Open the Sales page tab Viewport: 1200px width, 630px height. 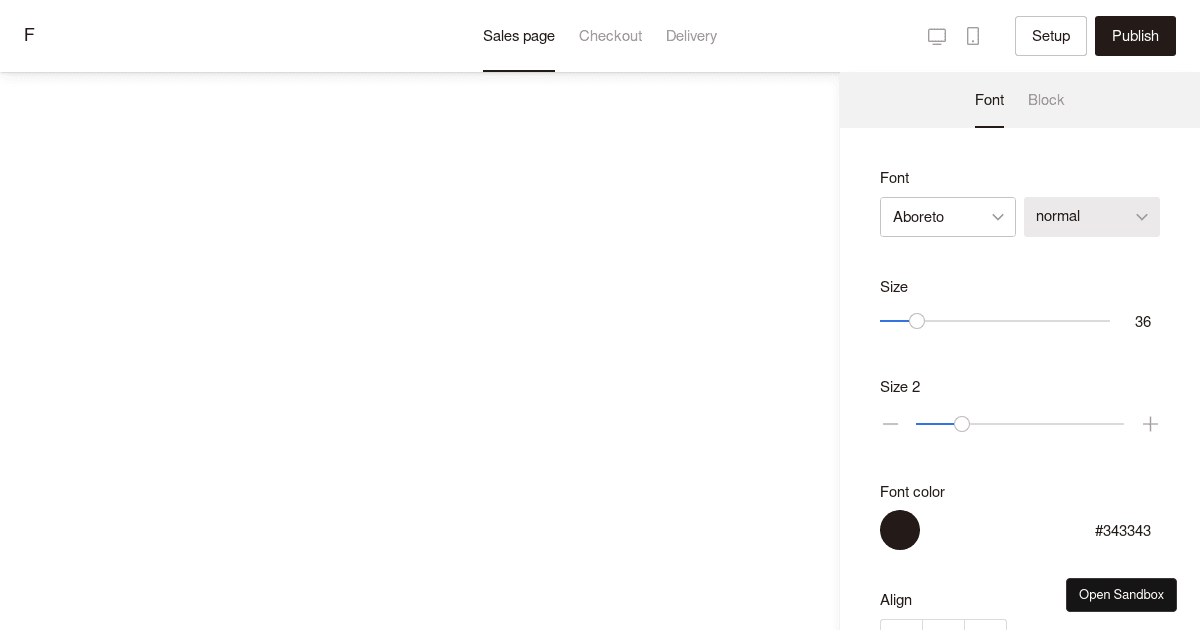click(519, 36)
